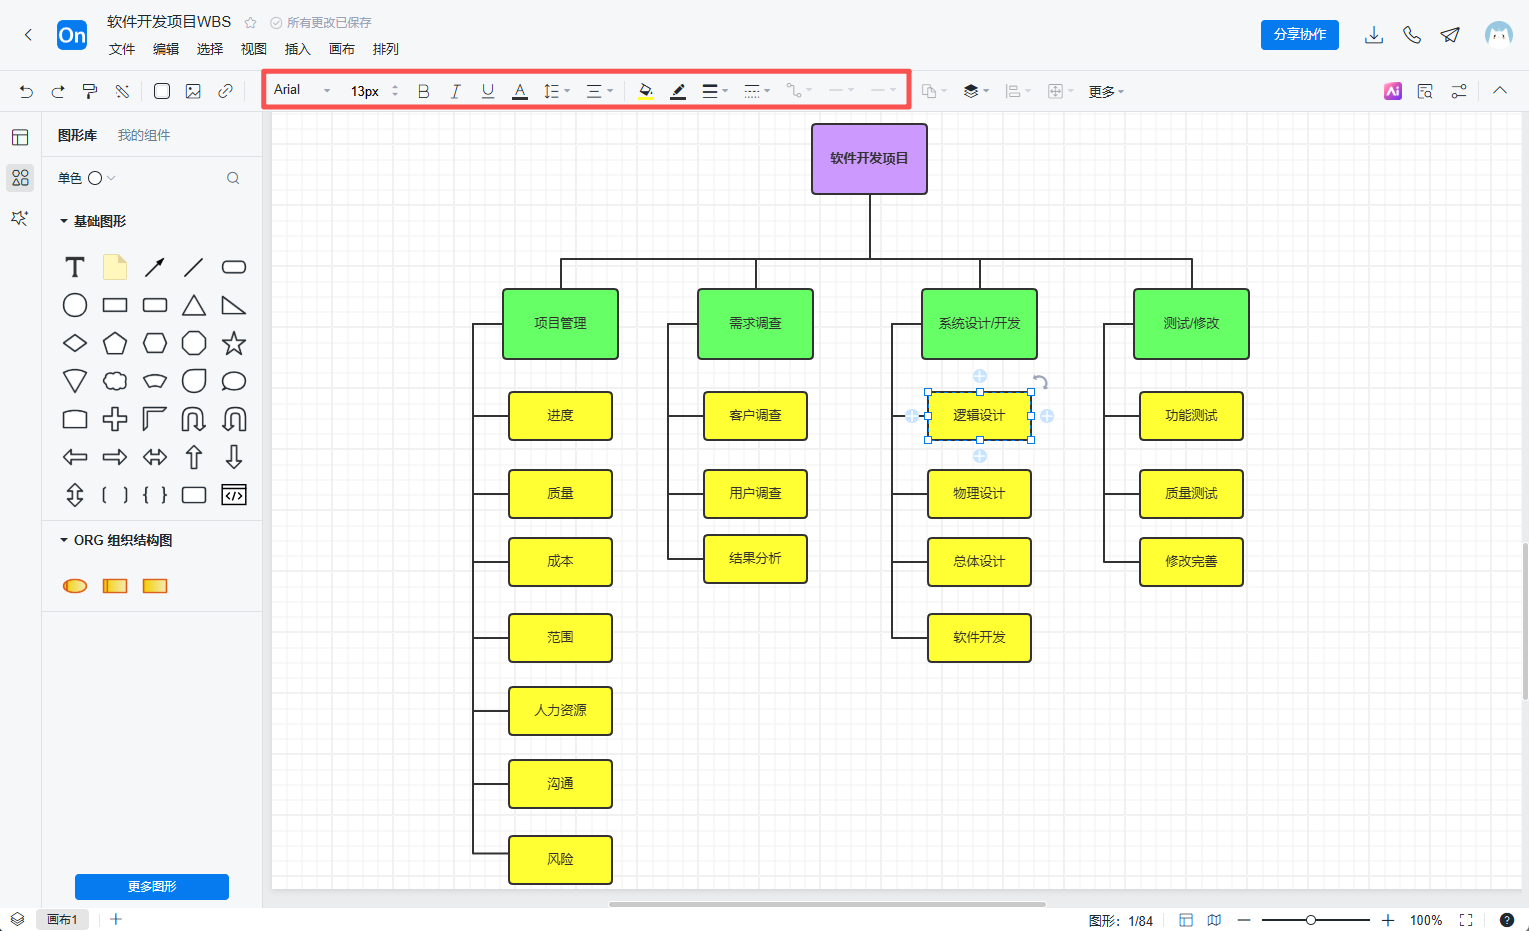The image size is (1529, 931).
Task: Select the 软件开发项目 root node
Action: tap(869, 158)
